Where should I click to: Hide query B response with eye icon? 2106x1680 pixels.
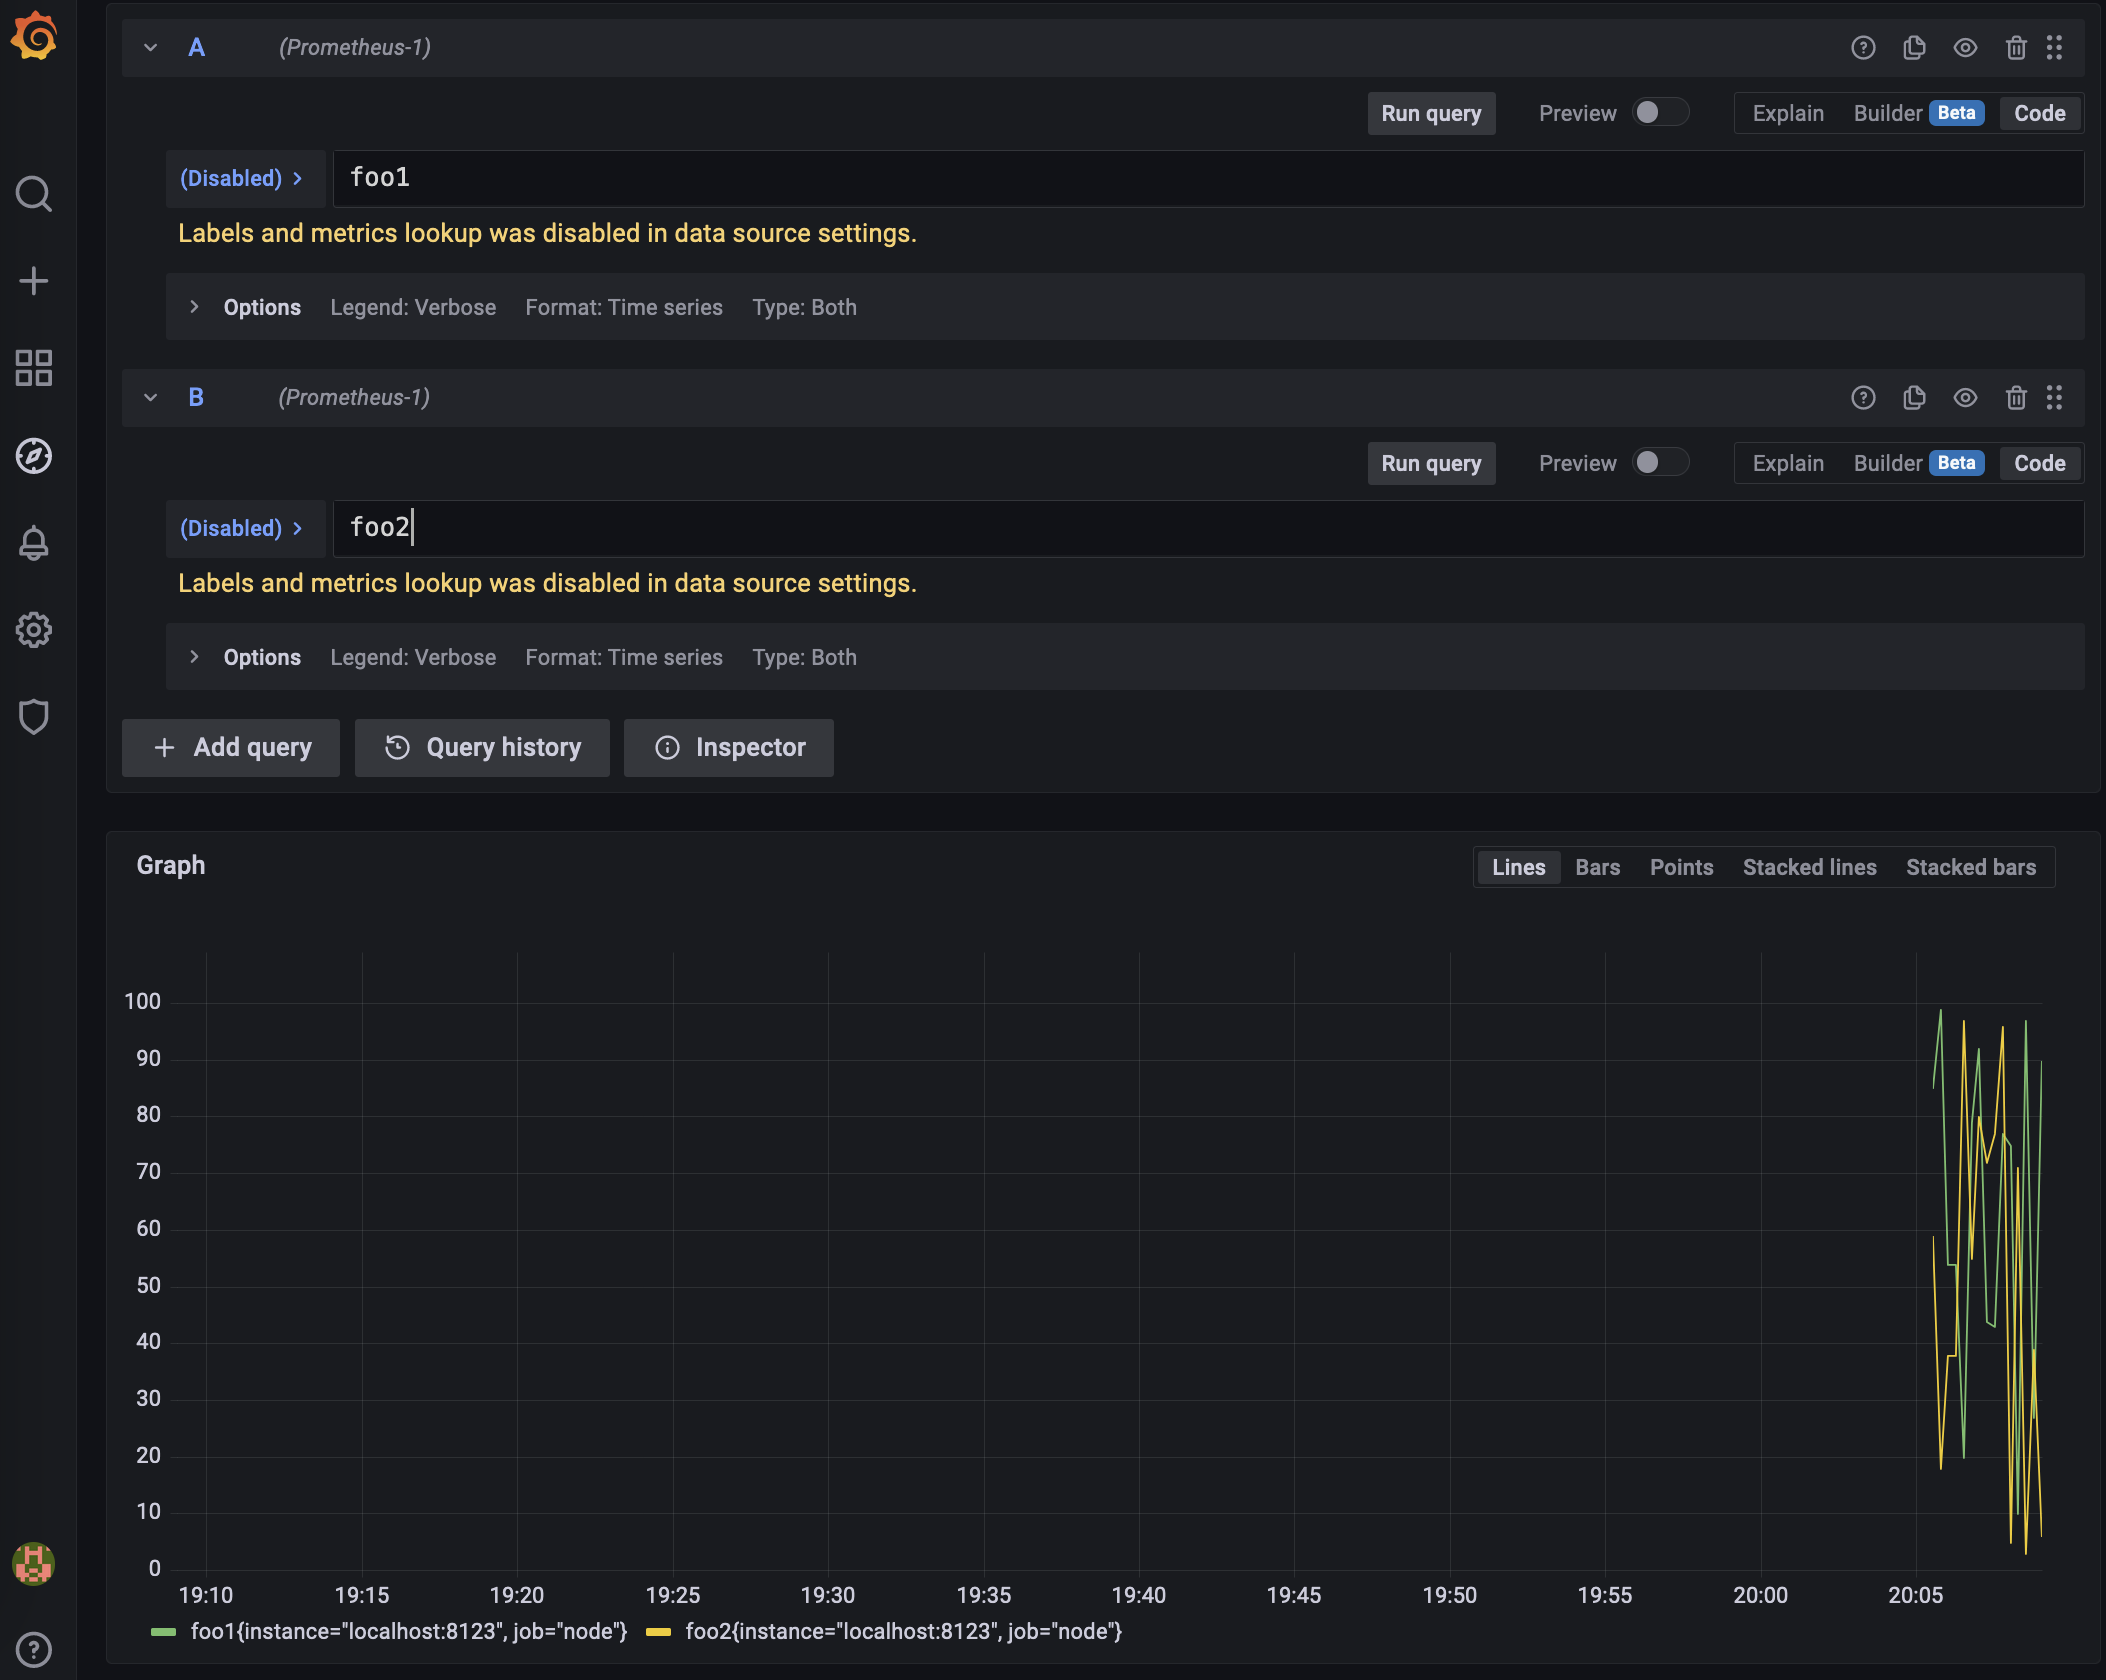click(1965, 398)
